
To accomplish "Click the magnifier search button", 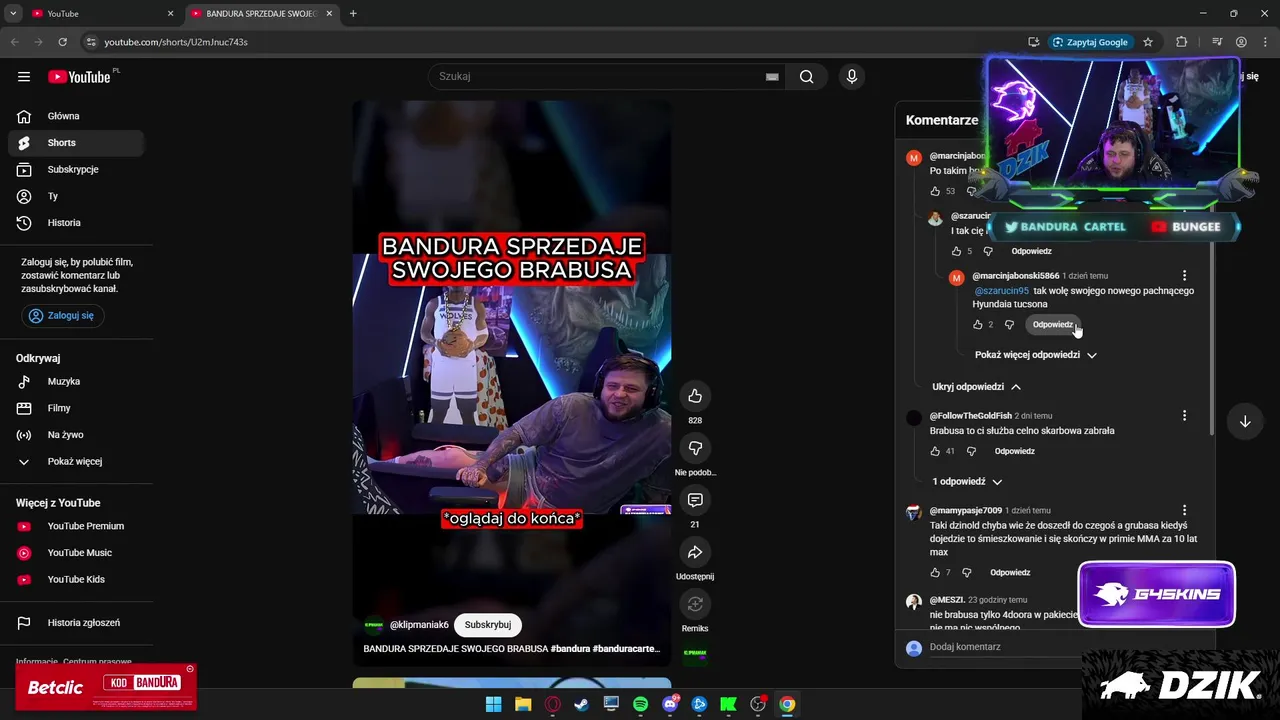I will (807, 77).
